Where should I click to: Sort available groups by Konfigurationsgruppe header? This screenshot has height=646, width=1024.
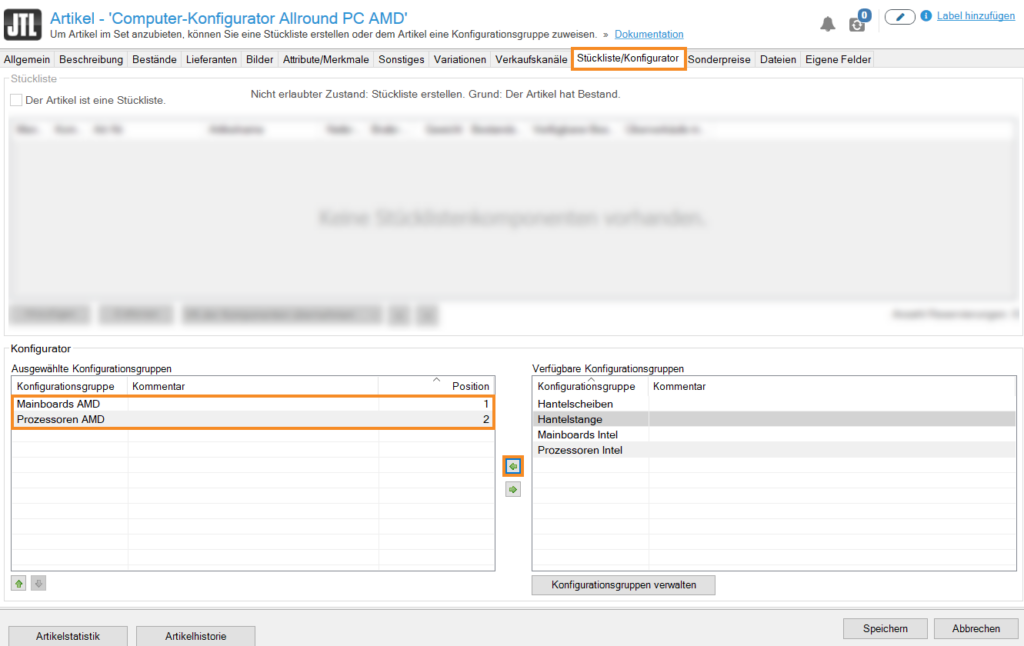coord(585,386)
